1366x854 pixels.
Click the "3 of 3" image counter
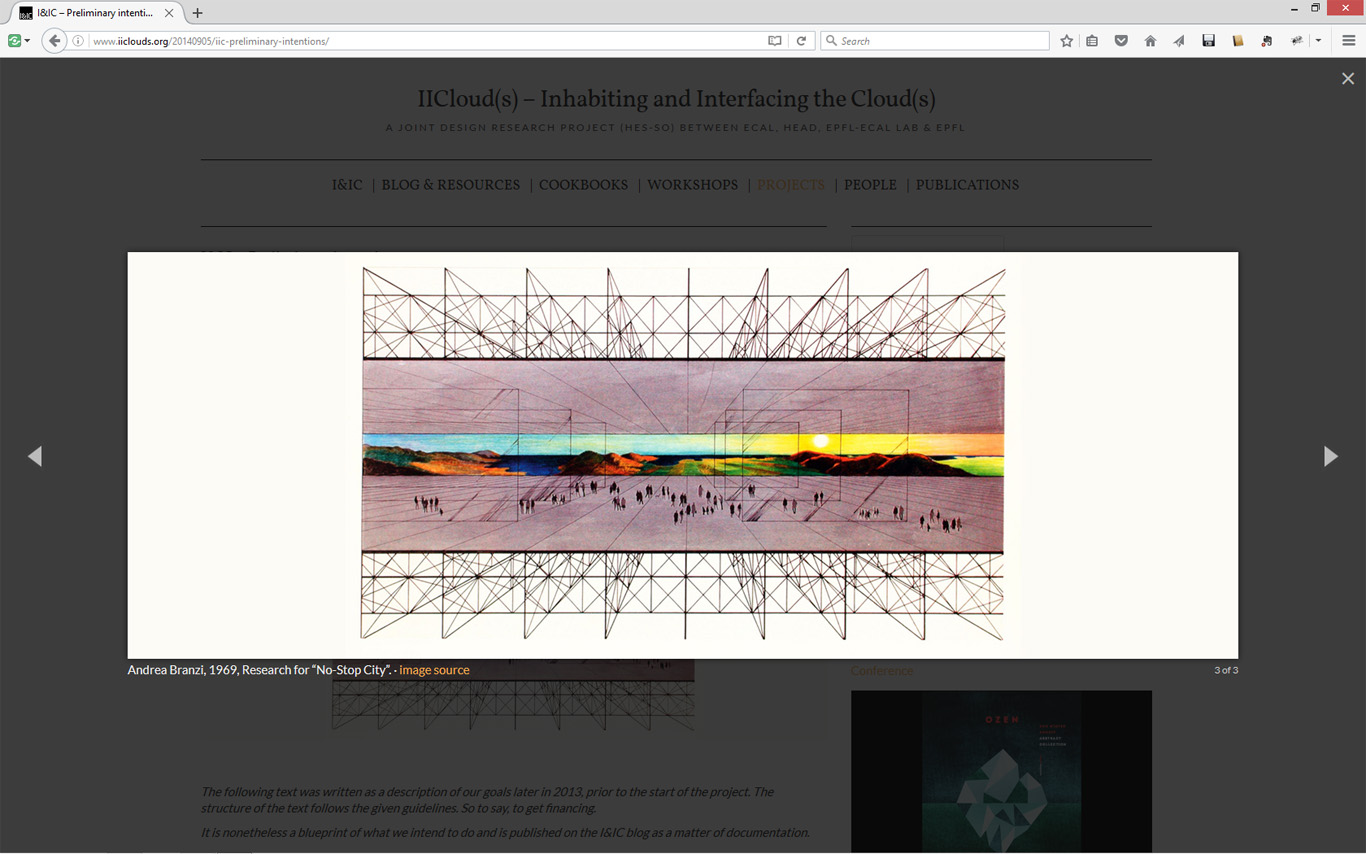pyautogui.click(x=1226, y=670)
